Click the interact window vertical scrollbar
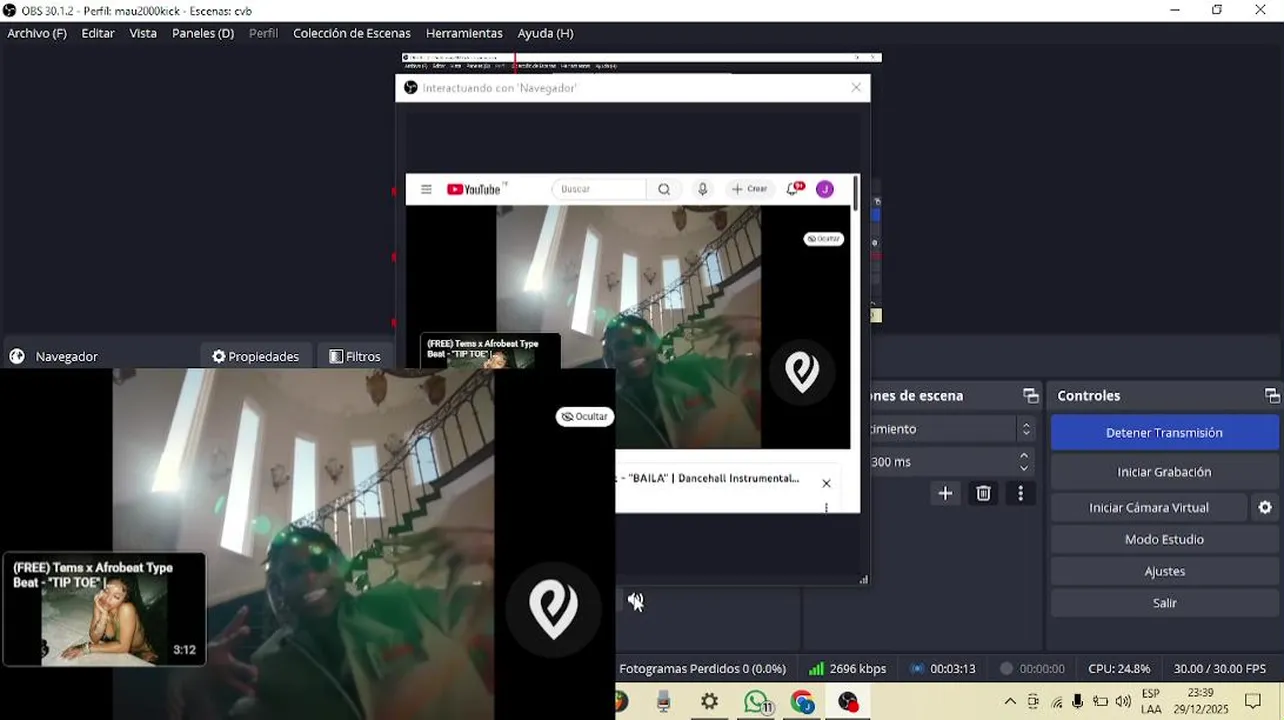 (856, 192)
